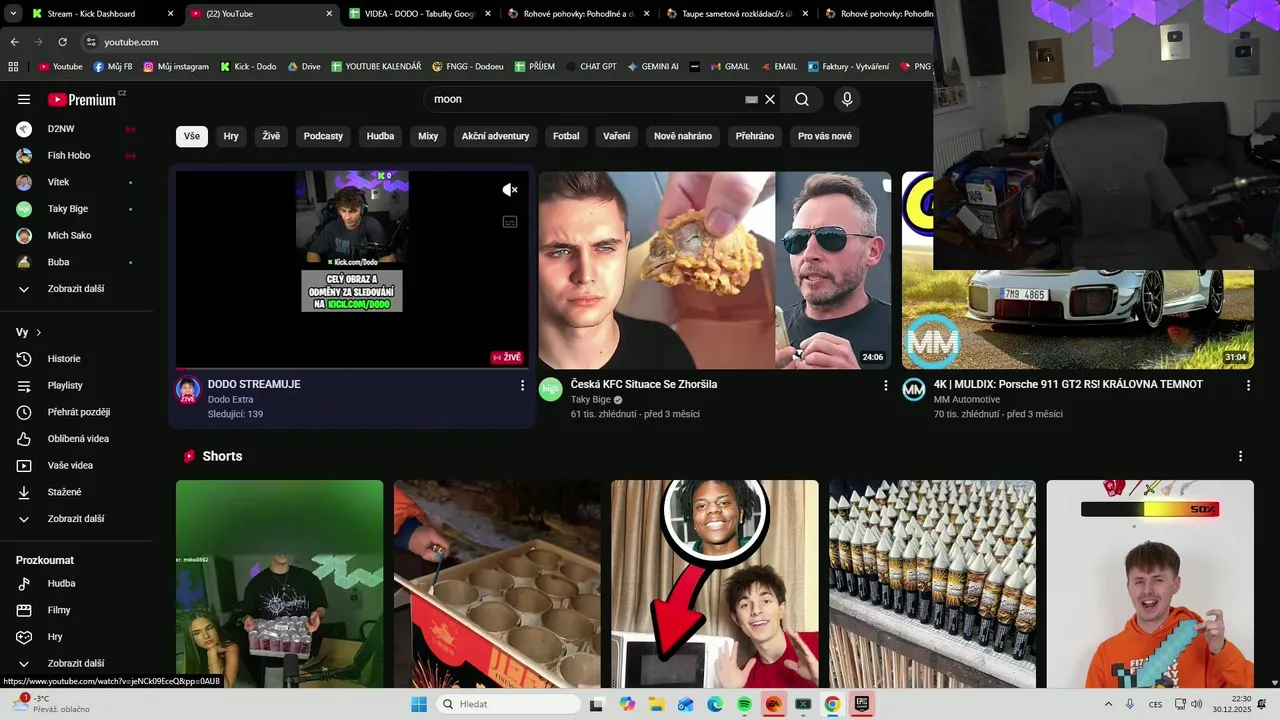Screen dimensions: 1280x720
Task: Clear the search box with the X icon
Action: click(770, 99)
